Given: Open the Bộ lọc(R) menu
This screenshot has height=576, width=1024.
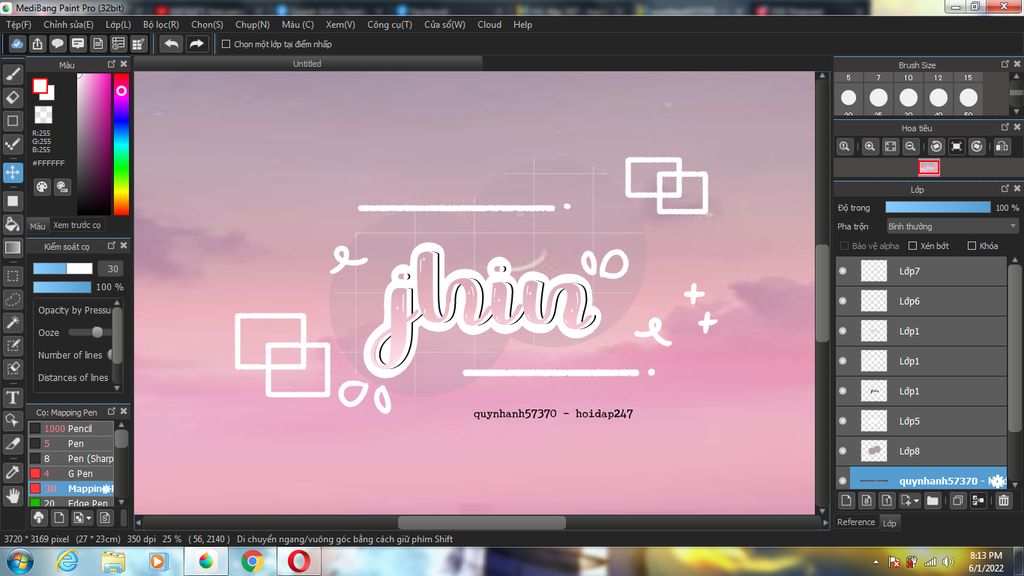Looking at the screenshot, I should [161, 24].
